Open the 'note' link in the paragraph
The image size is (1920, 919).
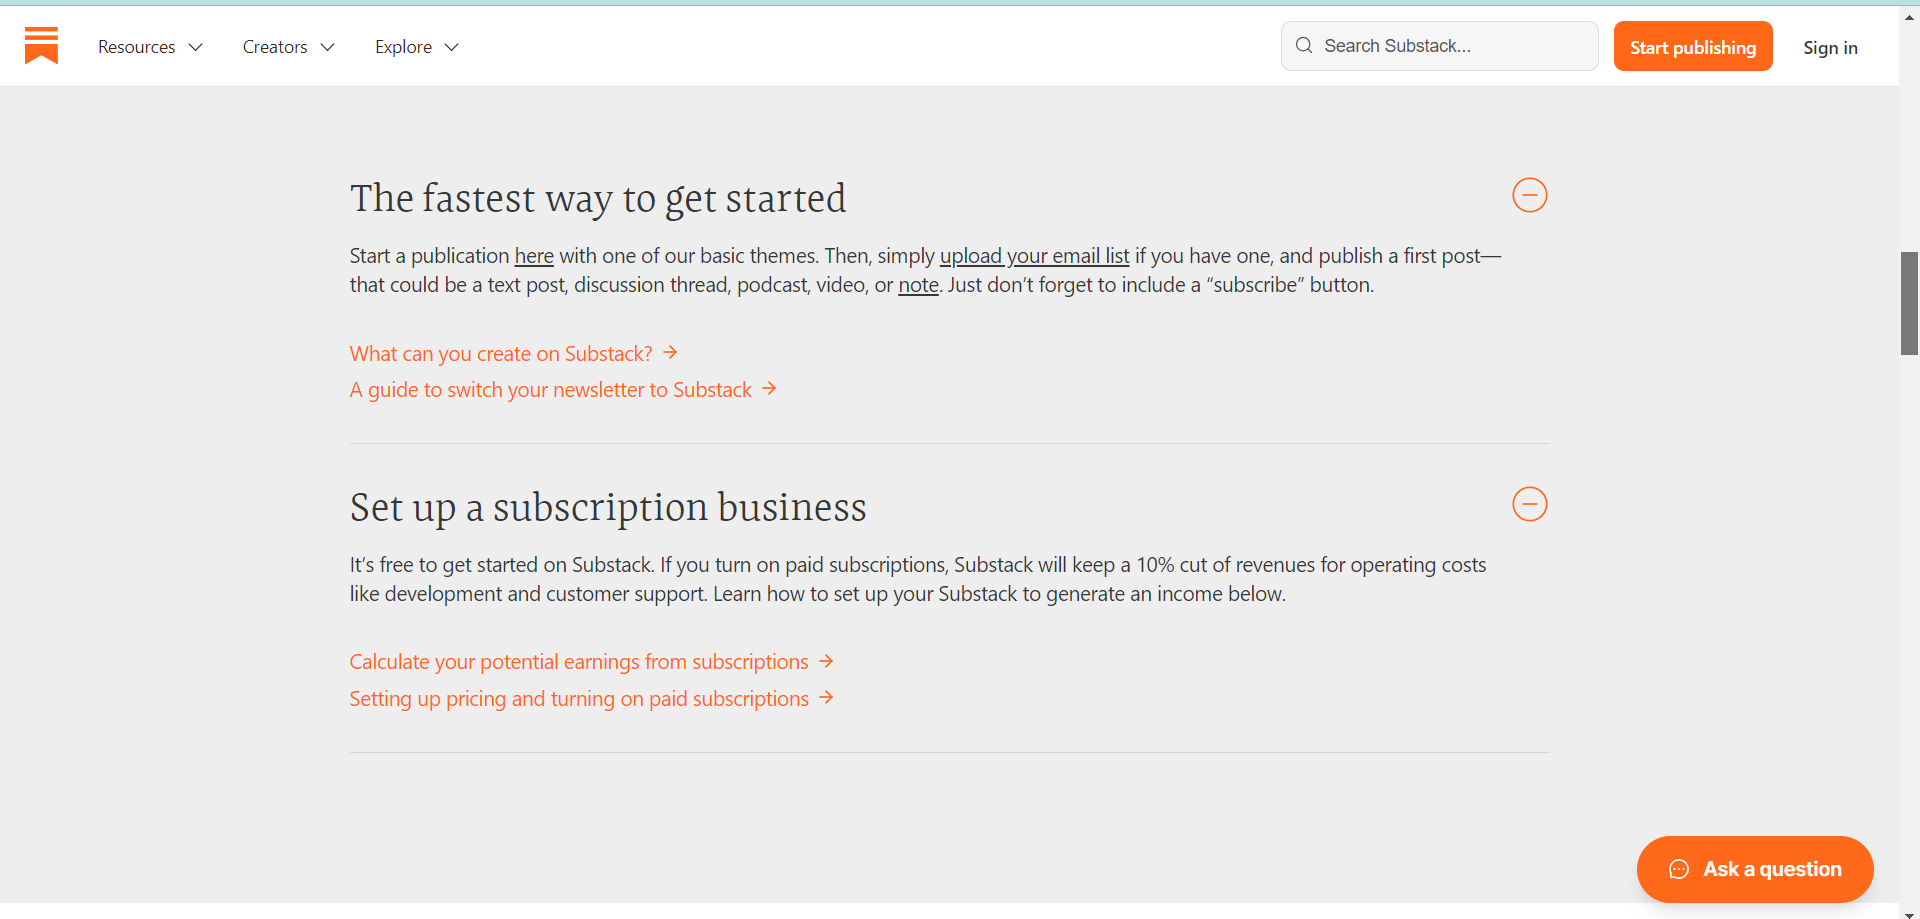coord(918,285)
